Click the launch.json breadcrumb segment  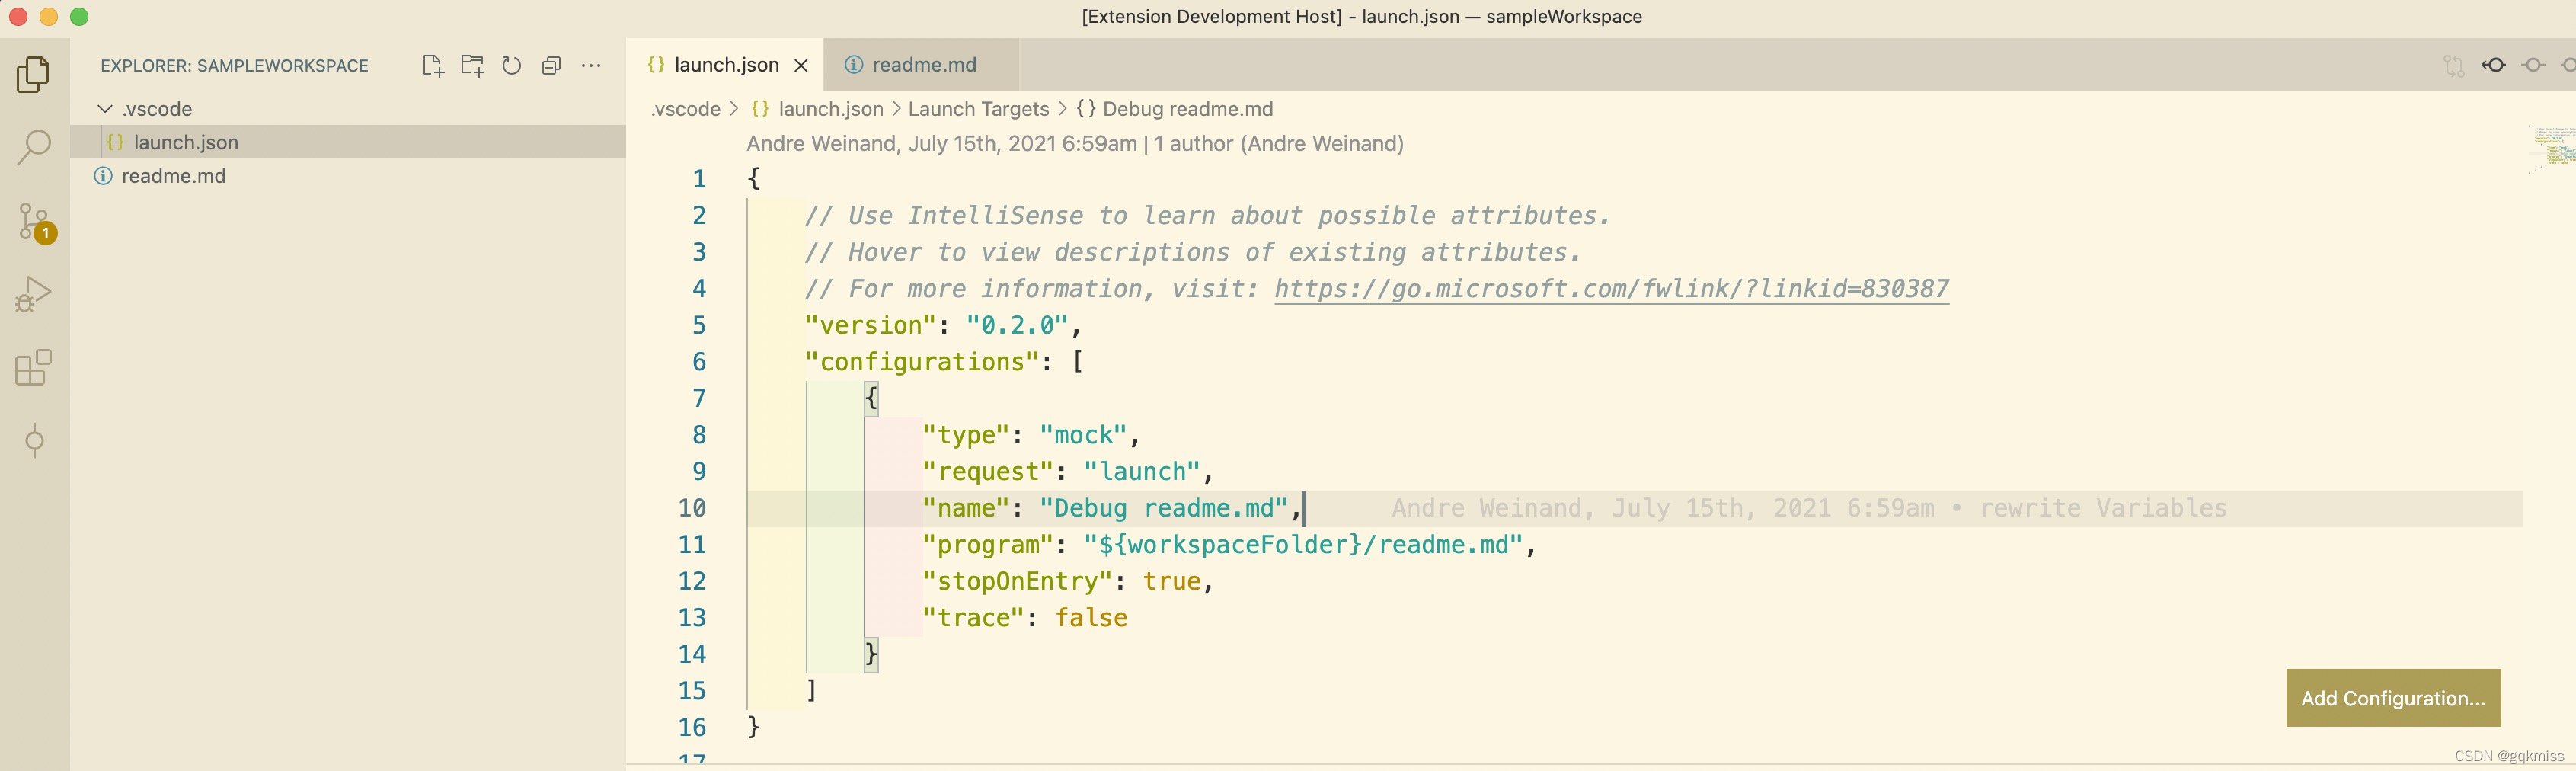(x=817, y=109)
